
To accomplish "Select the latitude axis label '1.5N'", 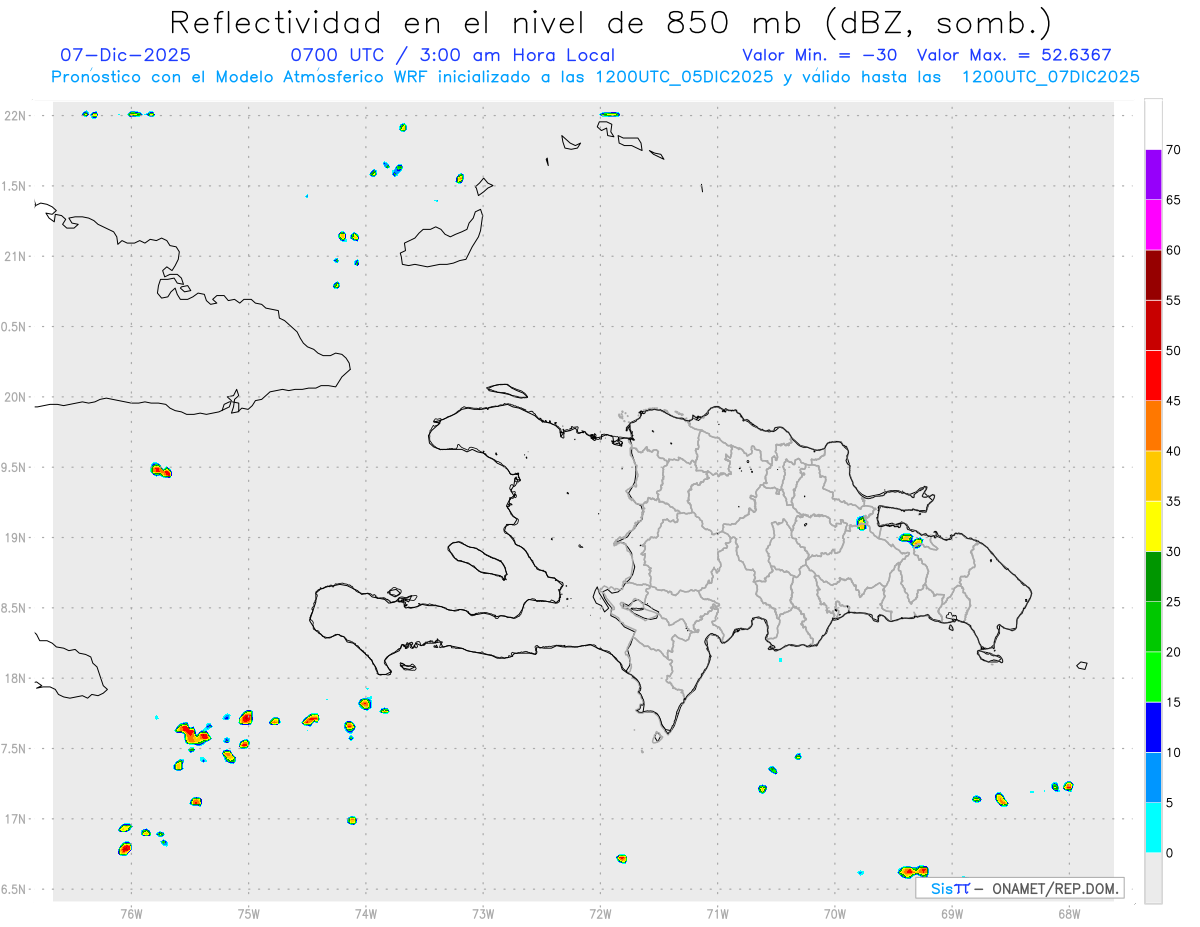I will 16,186.
